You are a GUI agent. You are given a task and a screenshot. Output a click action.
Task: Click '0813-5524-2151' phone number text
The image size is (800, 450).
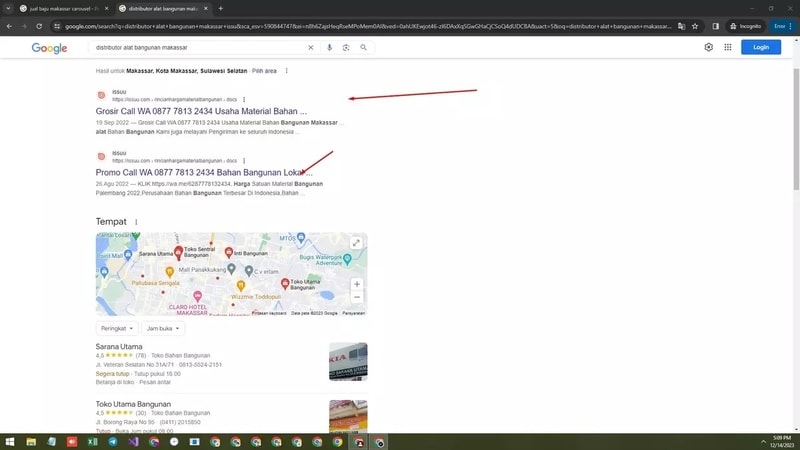pyautogui.click(x=200, y=365)
